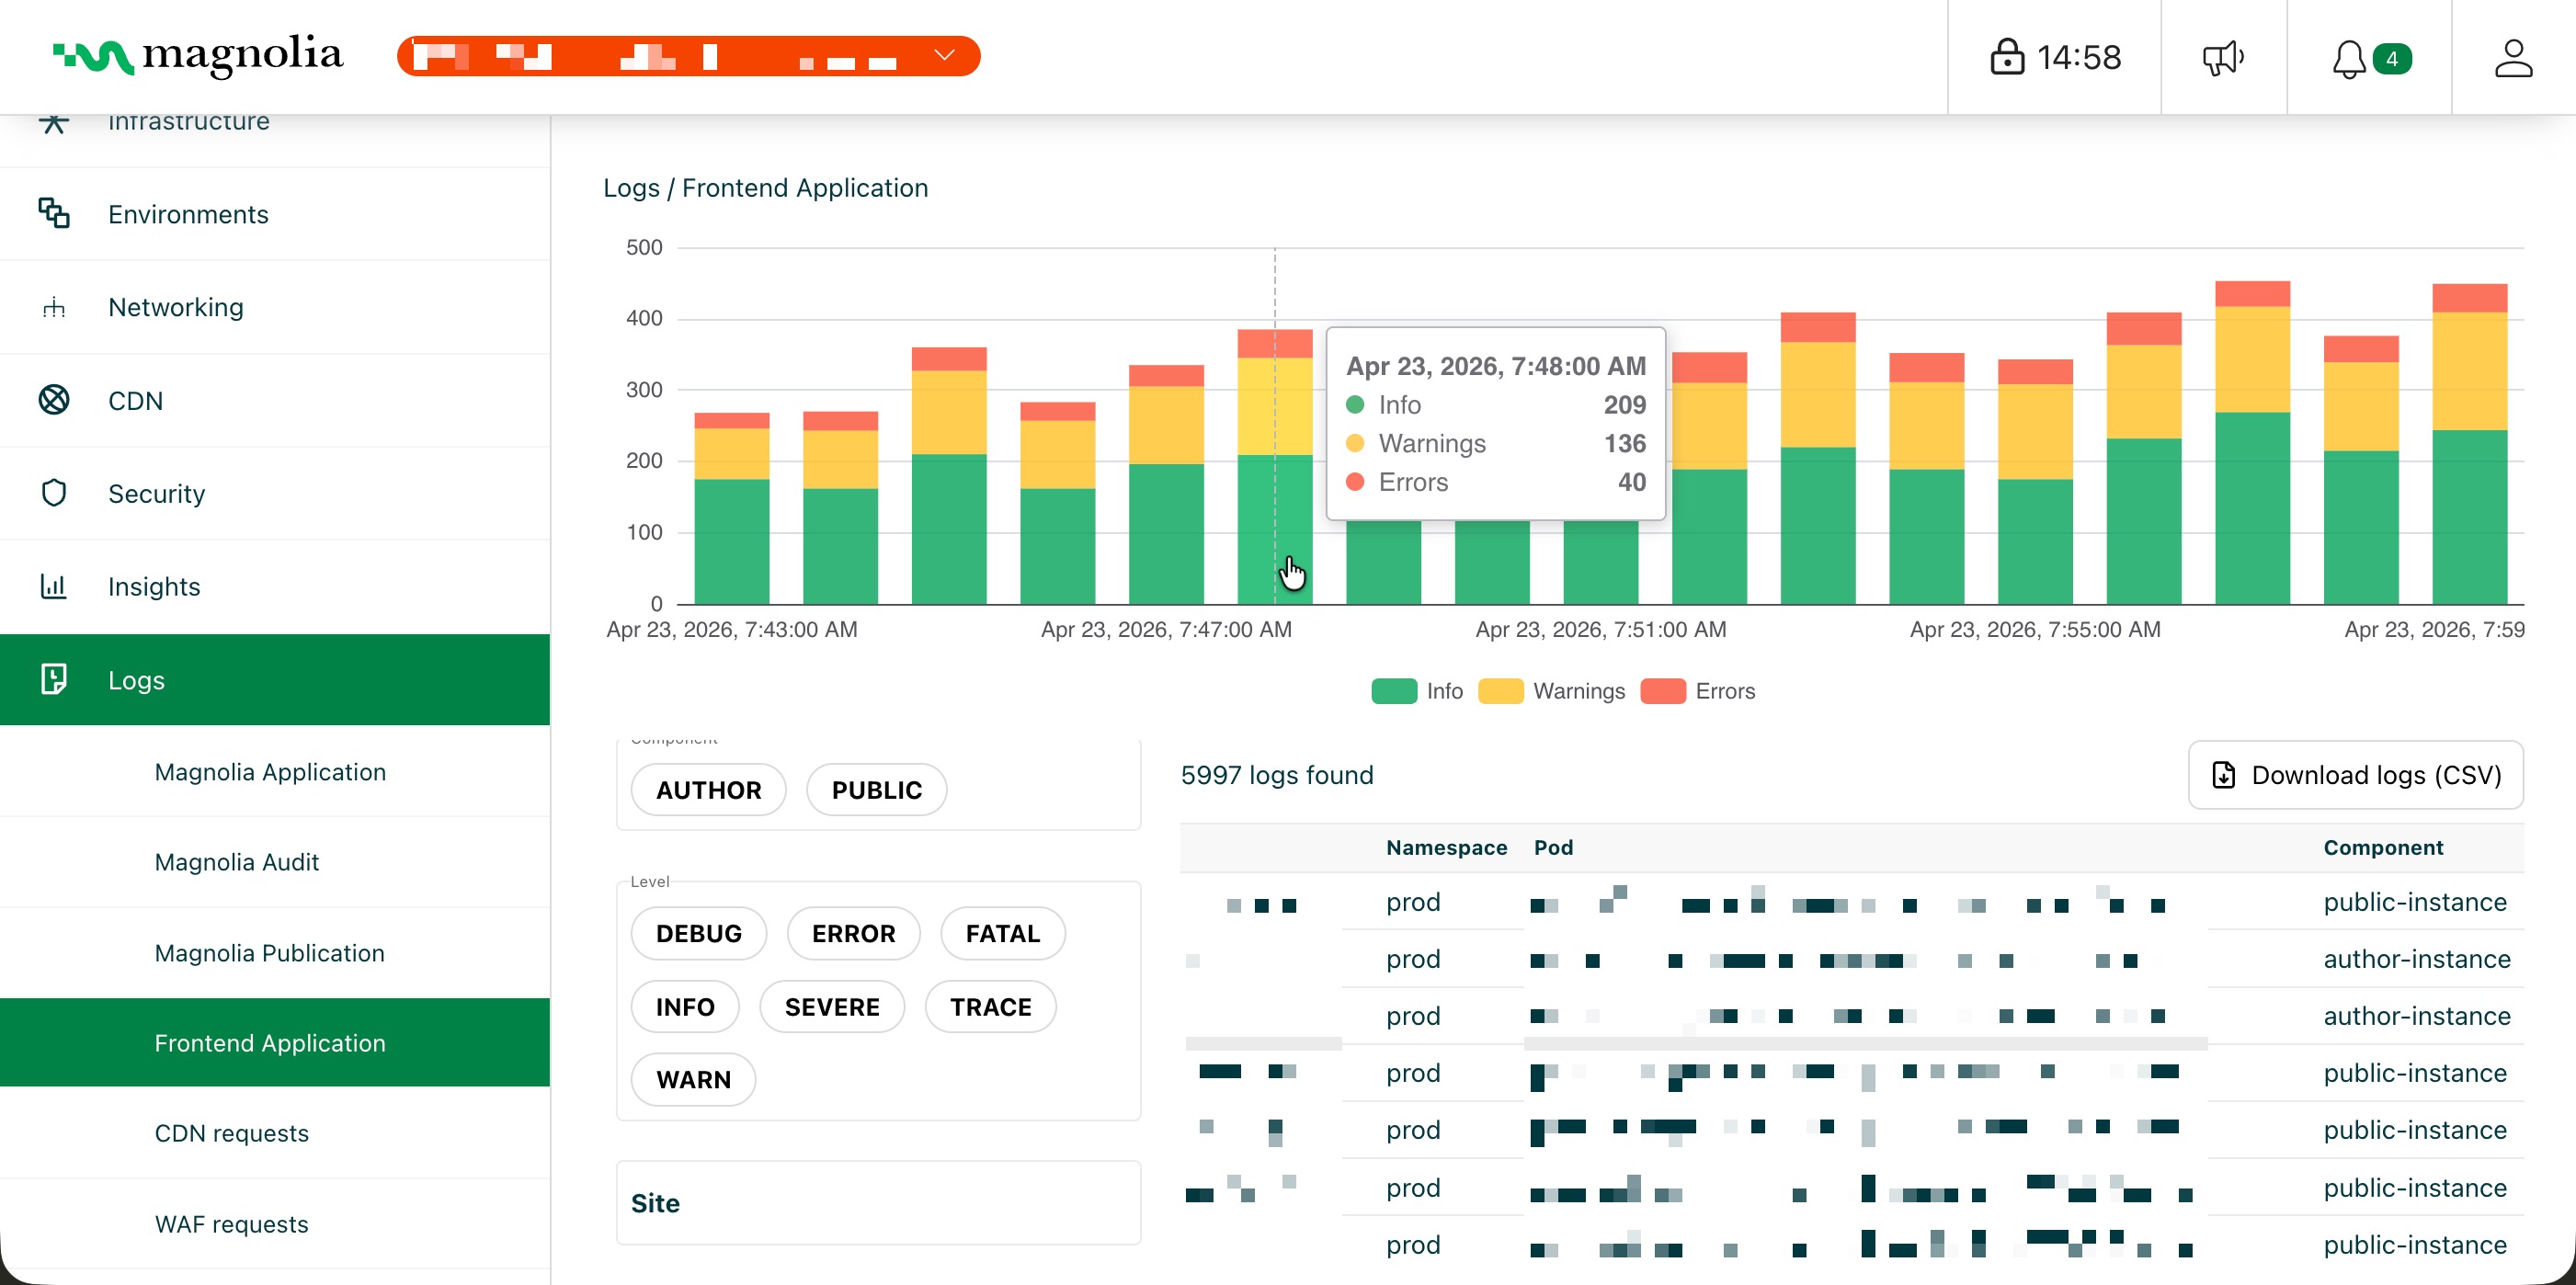Viewport: 2576px width, 1285px height.
Task: Click the Pod column header
Action: [x=1553, y=847]
